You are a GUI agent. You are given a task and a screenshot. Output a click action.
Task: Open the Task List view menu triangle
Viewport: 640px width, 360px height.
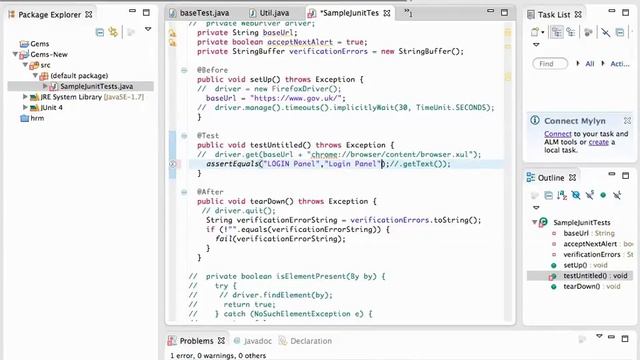click(536, 44)
